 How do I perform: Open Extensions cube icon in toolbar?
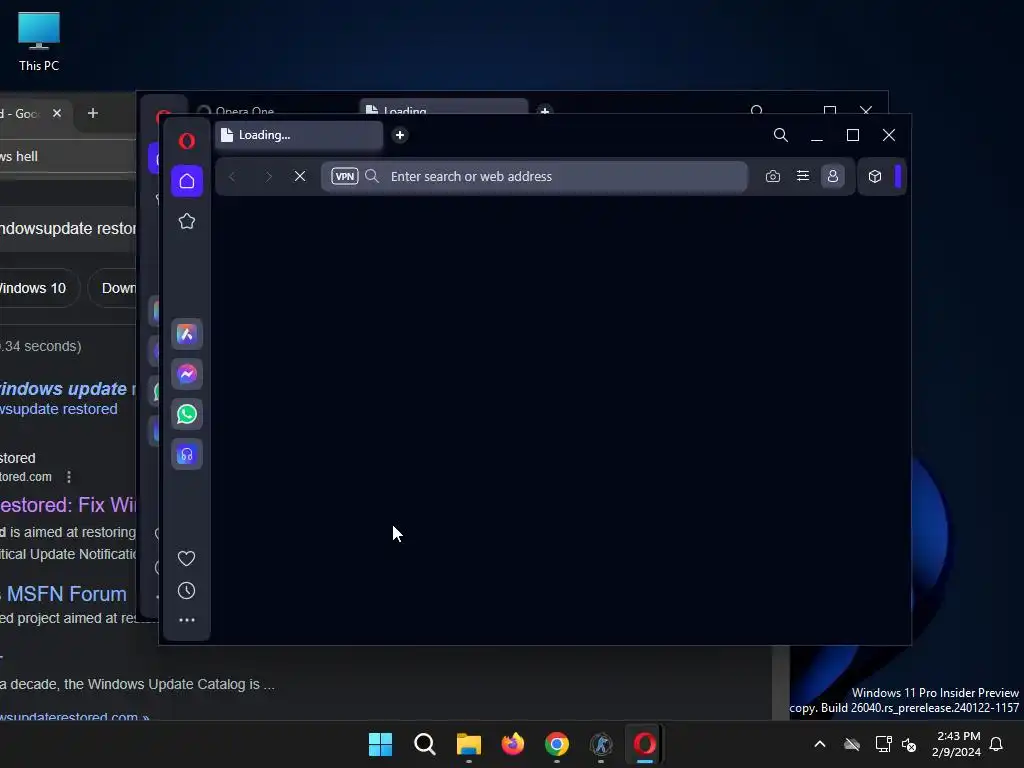(875, 176)
